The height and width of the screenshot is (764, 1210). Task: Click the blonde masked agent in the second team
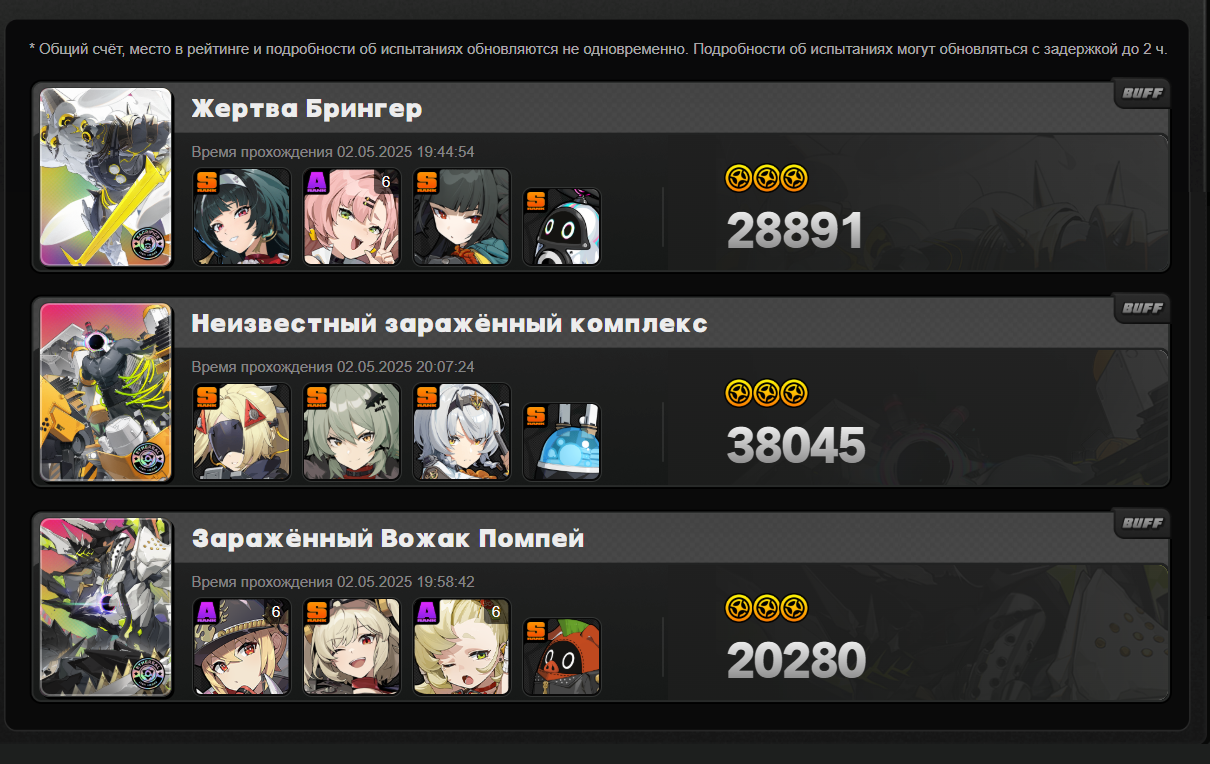(x=241, y=431)
